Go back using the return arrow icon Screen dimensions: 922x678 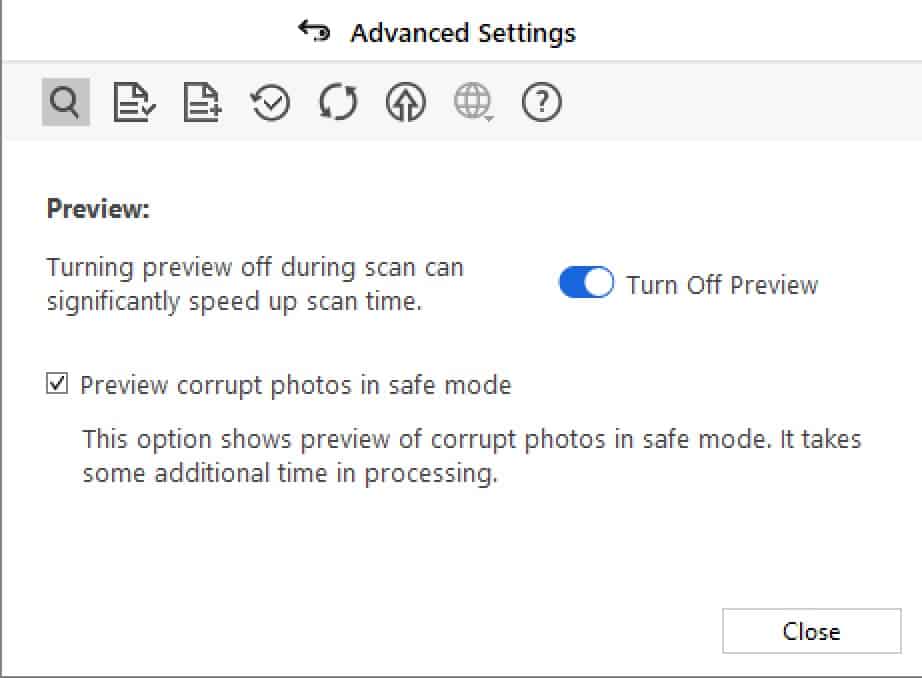pyautogui.click(x=314, y=31)
